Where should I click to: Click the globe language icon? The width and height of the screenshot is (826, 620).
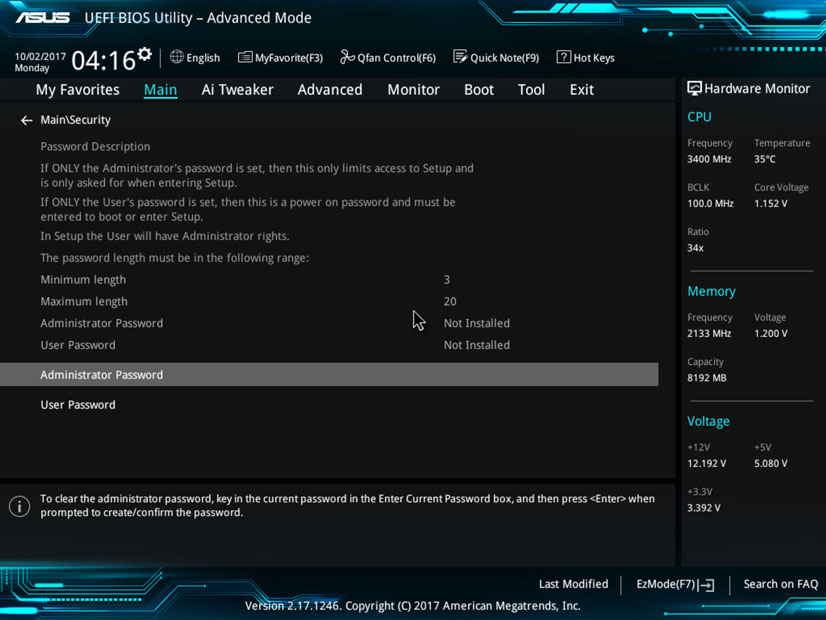177,57
